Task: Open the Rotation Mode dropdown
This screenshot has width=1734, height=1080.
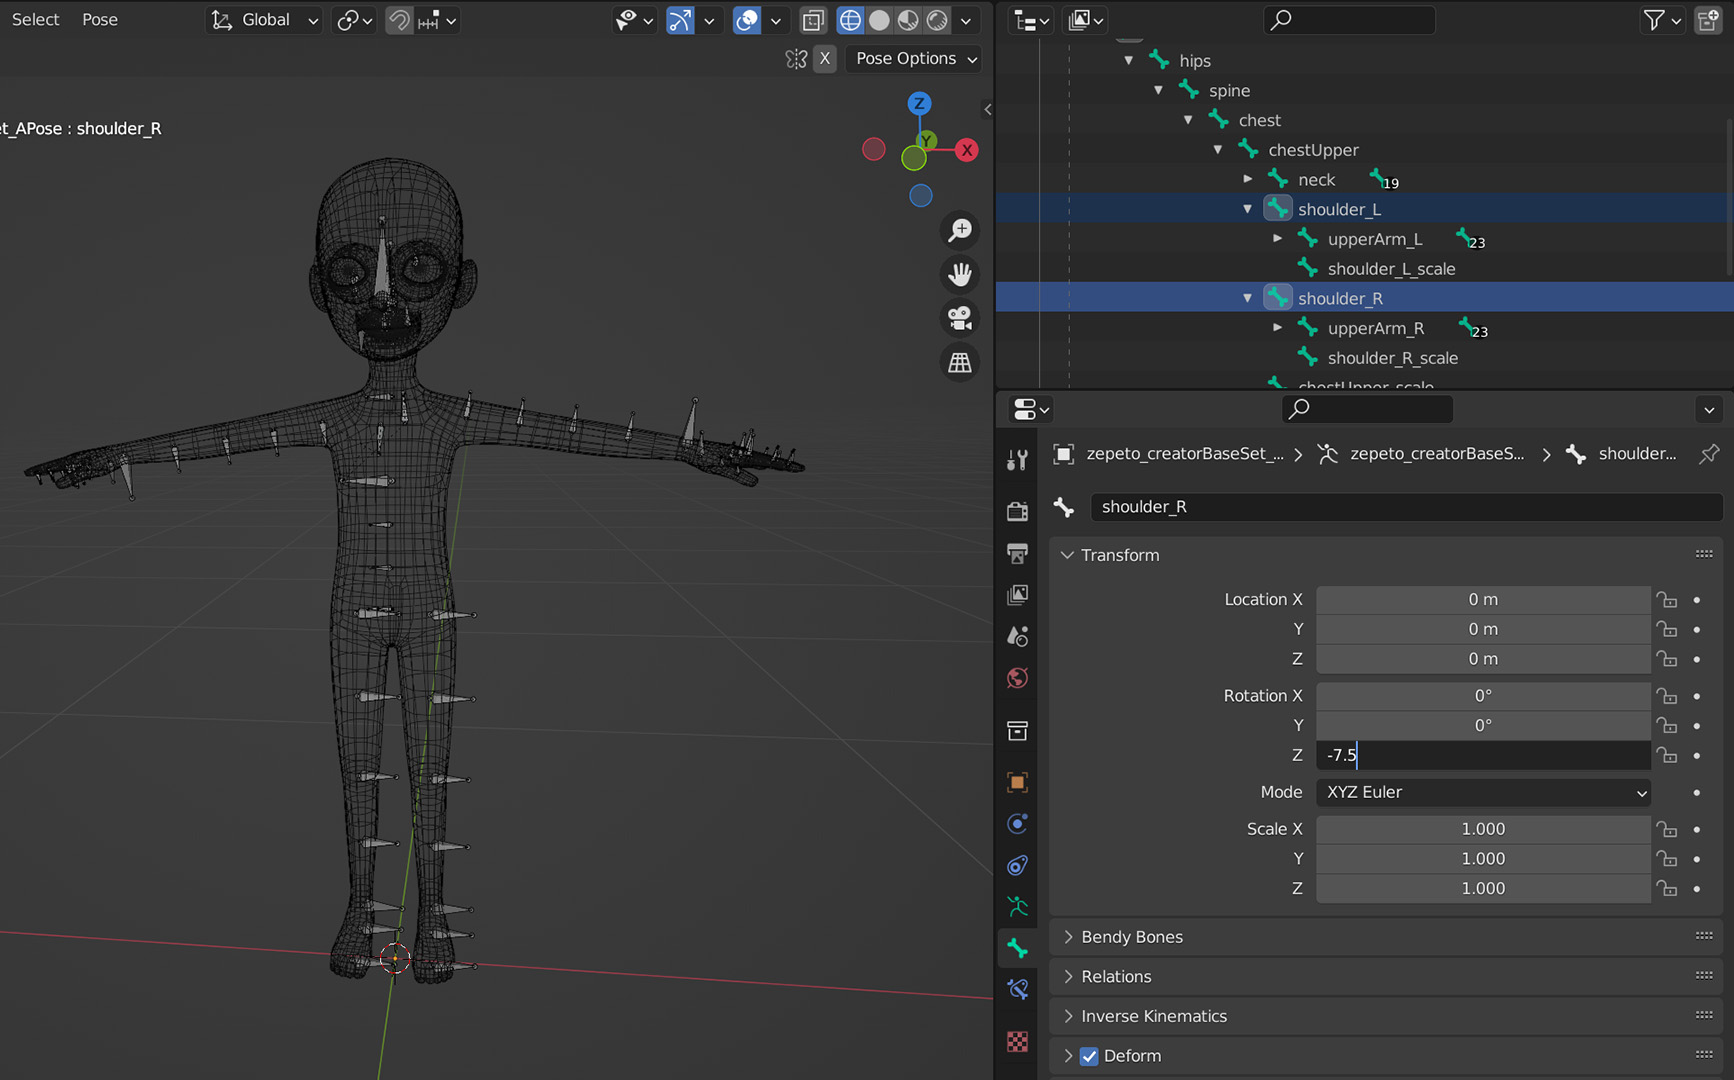Action: coord(1483,792)
